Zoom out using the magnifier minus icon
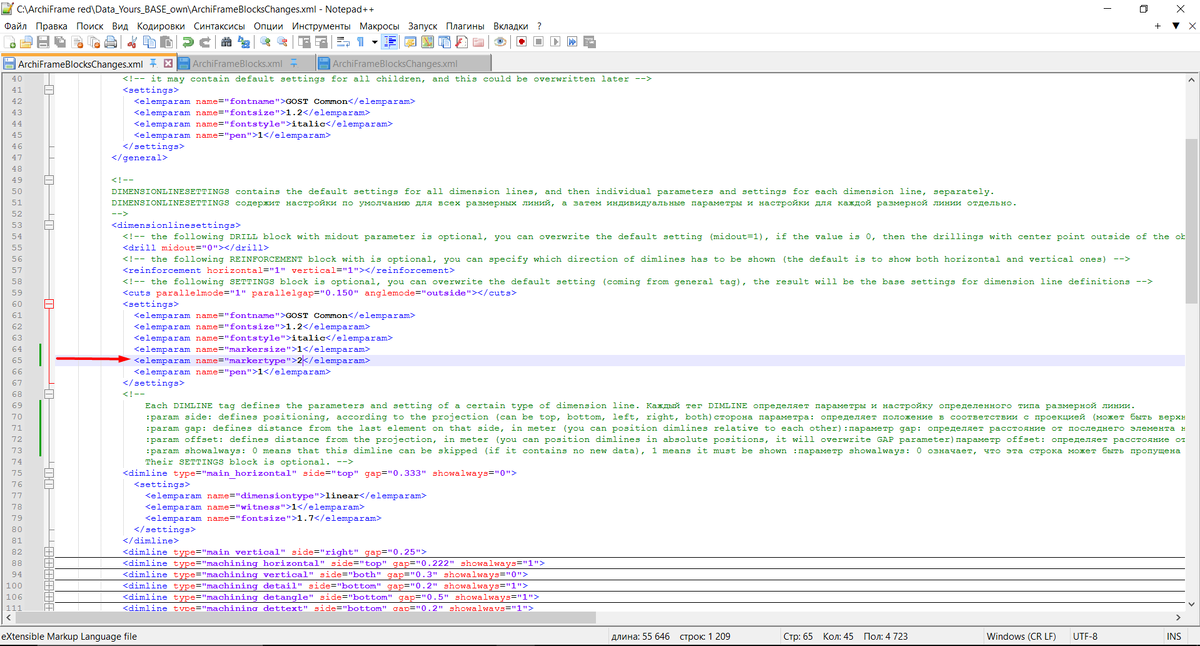This screenshot has width=1200, height=646. click(x=282, y=42)
